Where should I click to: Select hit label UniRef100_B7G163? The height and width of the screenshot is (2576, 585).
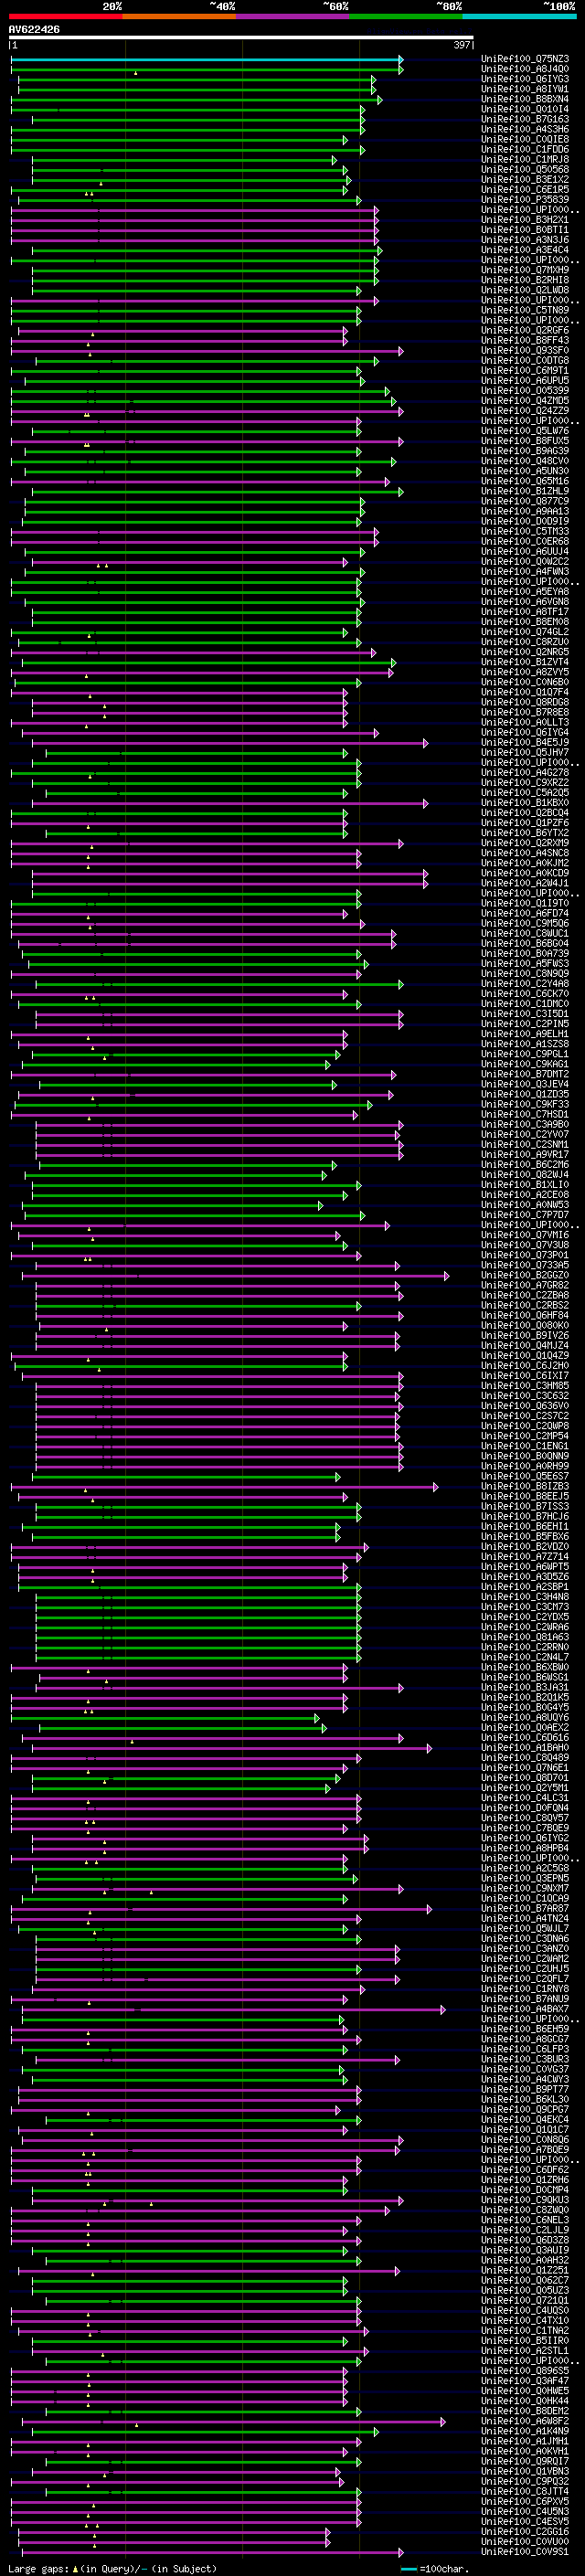[525, 119]
